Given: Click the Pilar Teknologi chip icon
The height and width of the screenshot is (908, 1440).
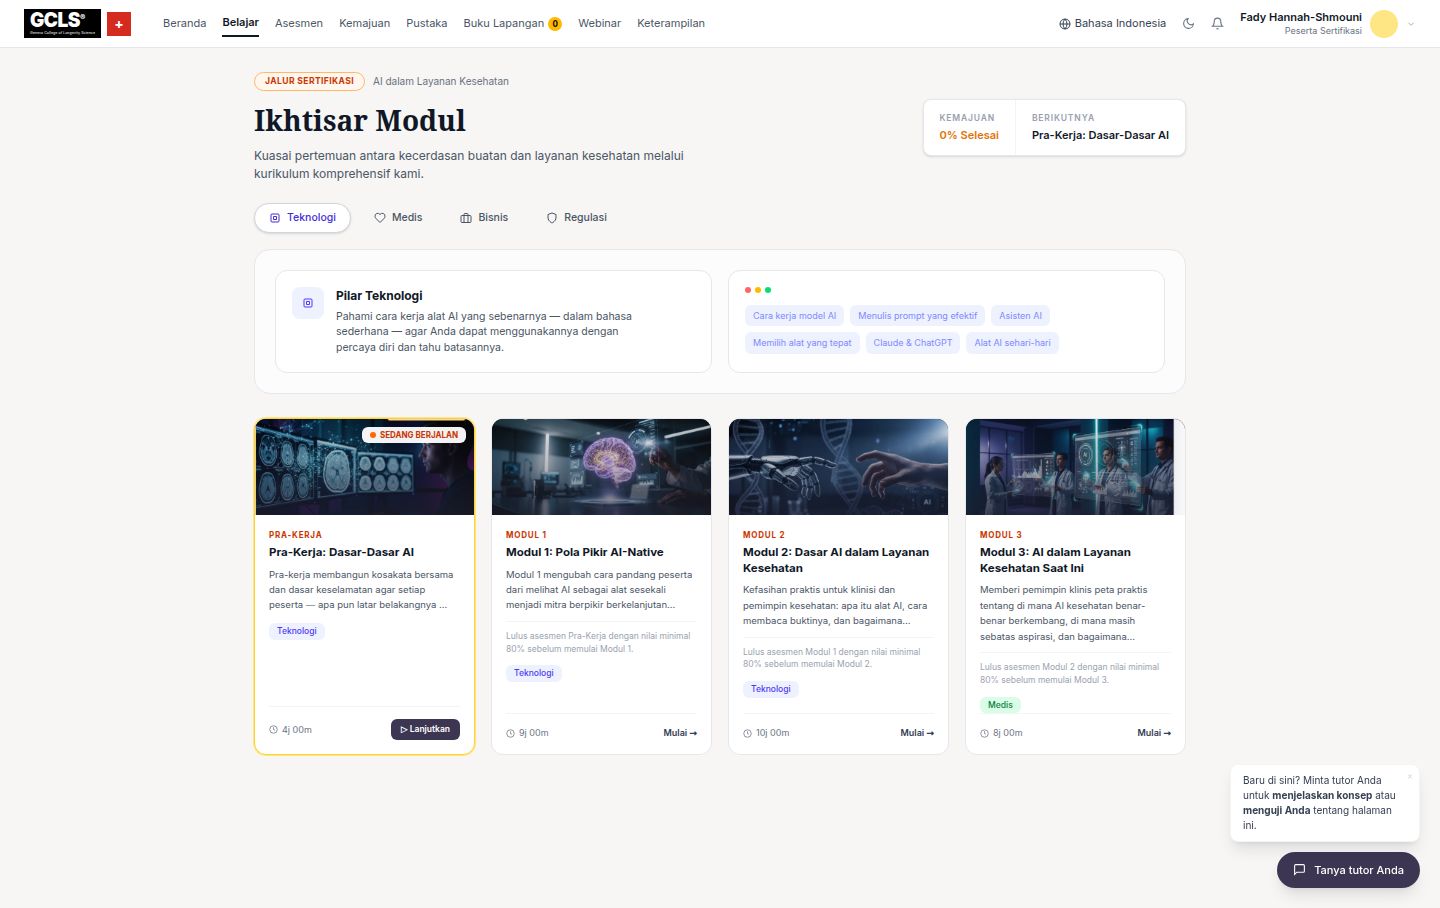Looking at the screenshot, I should click(x=308, y=303).
